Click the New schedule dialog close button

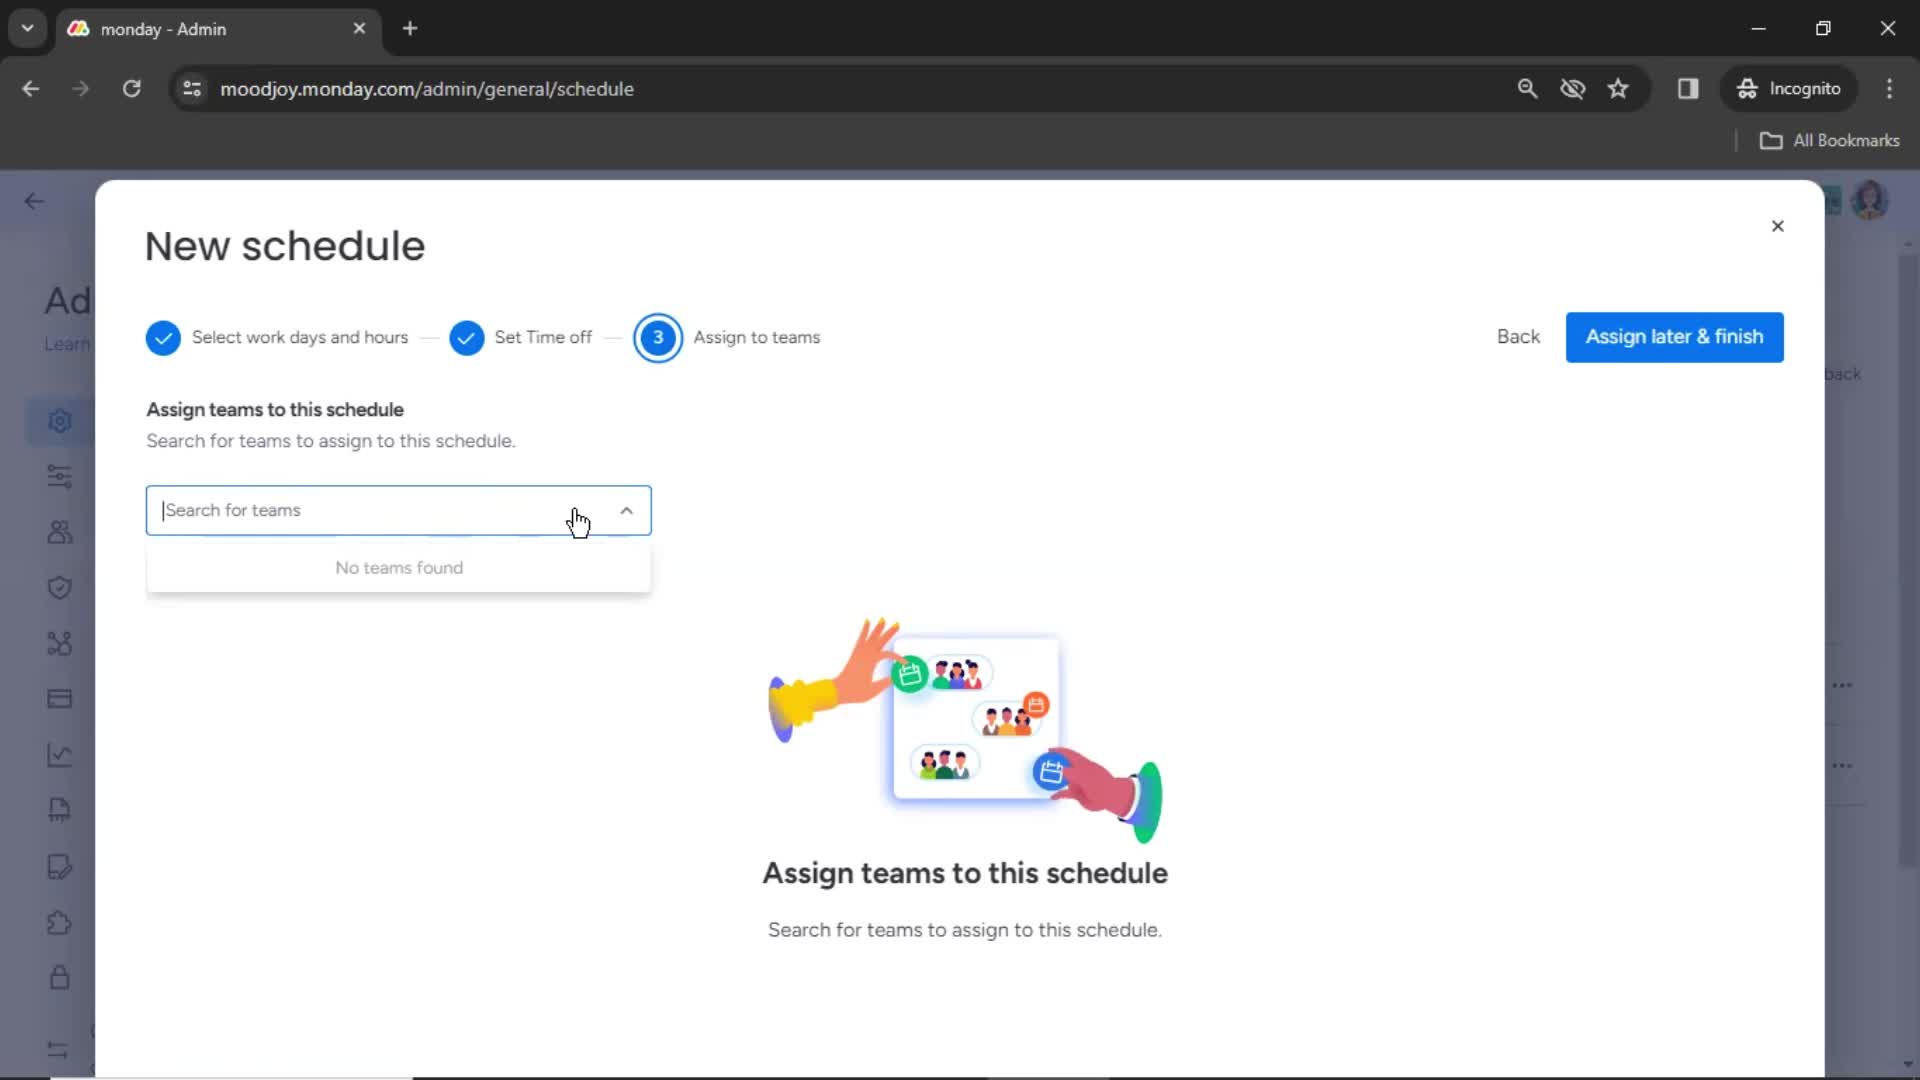click(1778, 225)
